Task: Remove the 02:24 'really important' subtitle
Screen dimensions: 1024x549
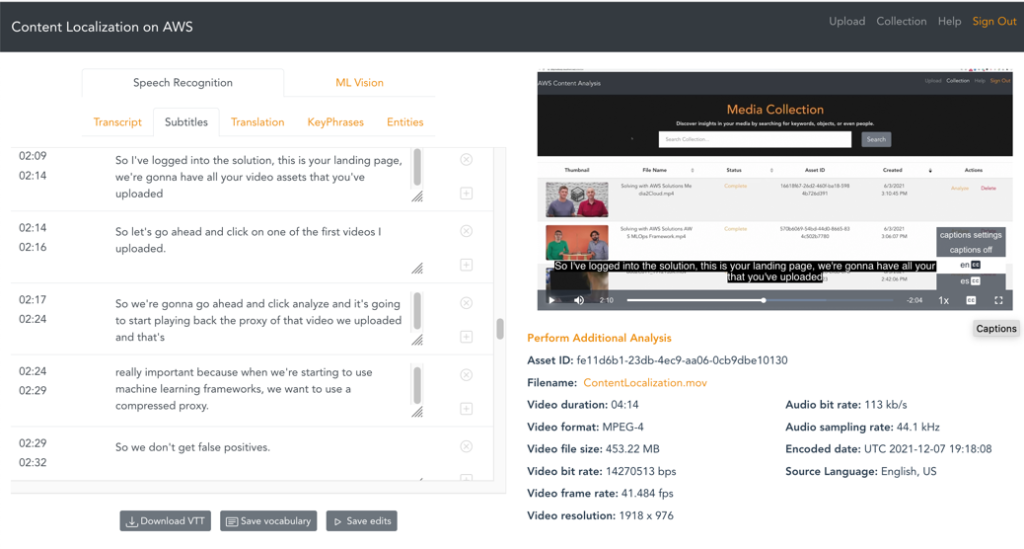Action: pyautogui.click(x=466, y=375)
